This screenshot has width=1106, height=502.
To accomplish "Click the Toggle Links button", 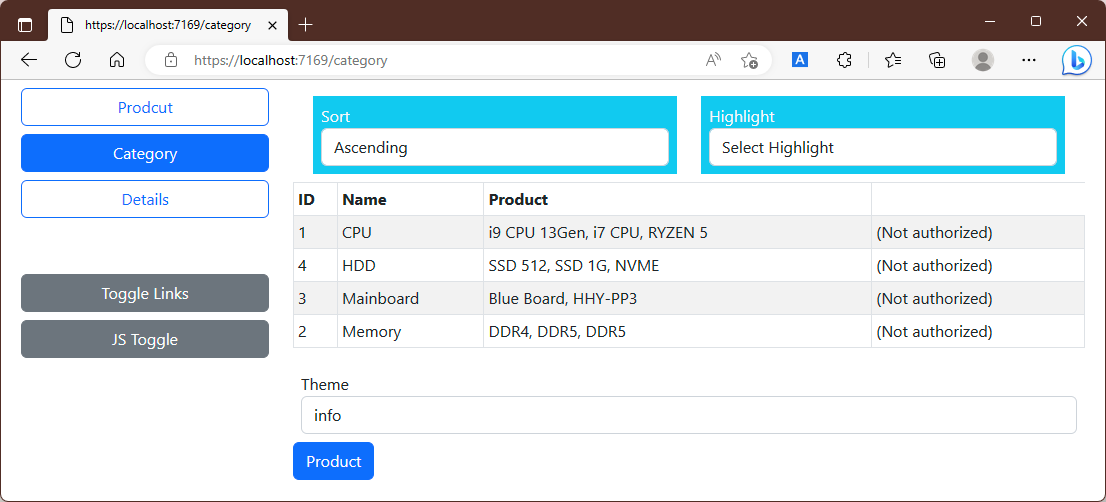I will coord(145,293).
